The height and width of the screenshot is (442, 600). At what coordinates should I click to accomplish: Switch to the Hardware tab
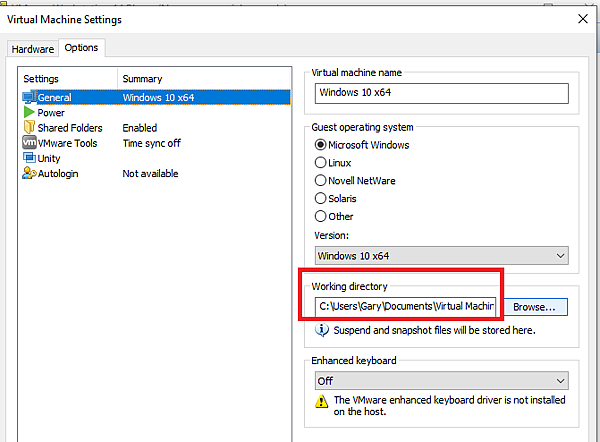tap(33, 49)
